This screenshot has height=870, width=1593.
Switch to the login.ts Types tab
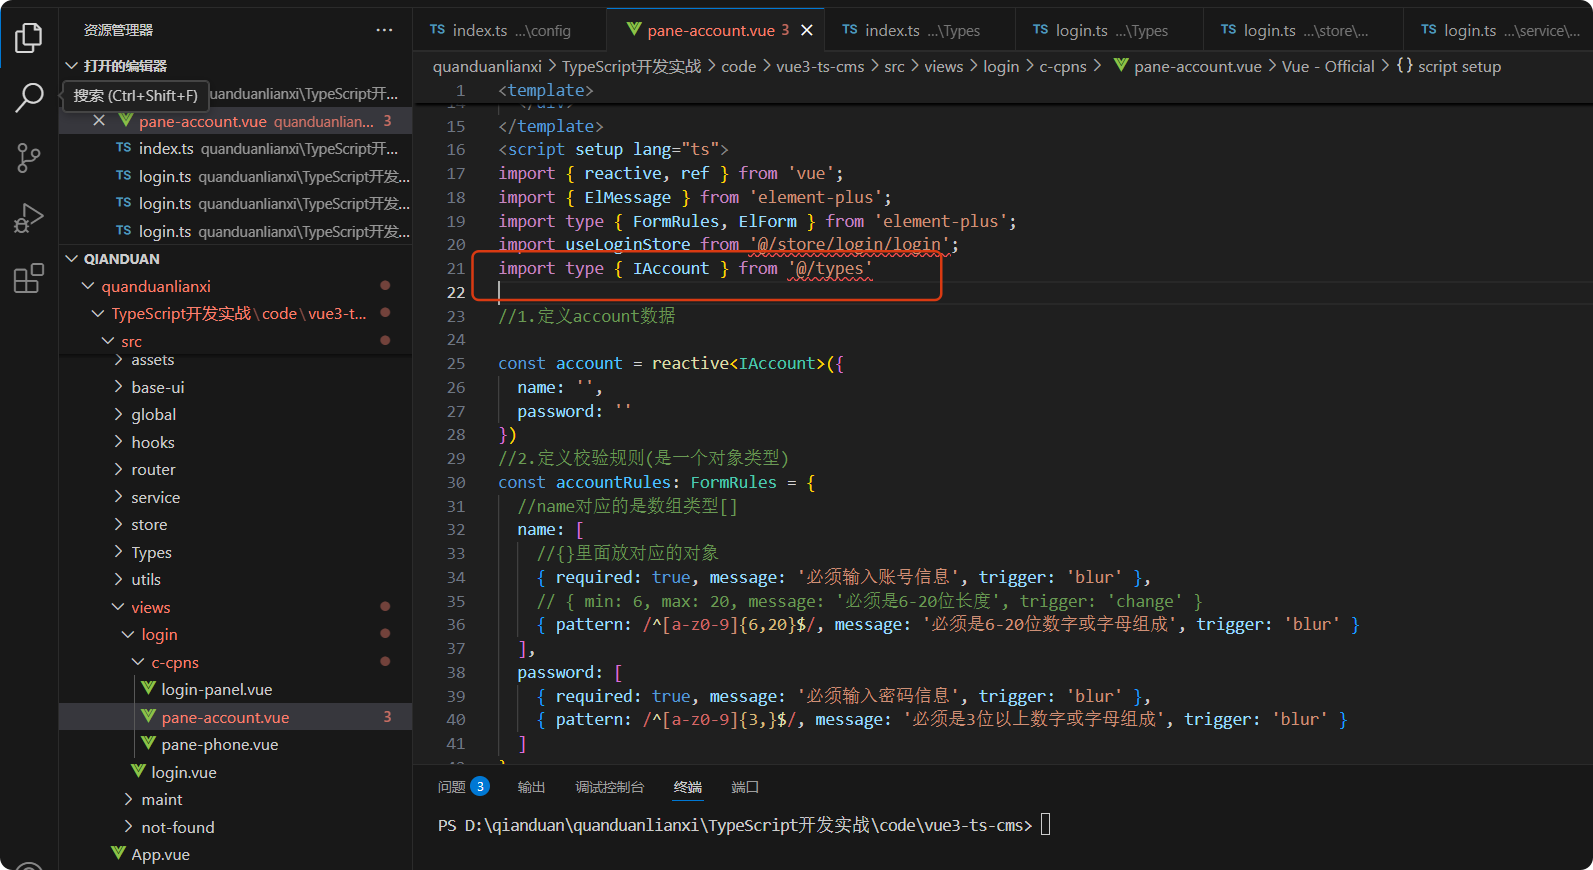[x=1110, y=30]
